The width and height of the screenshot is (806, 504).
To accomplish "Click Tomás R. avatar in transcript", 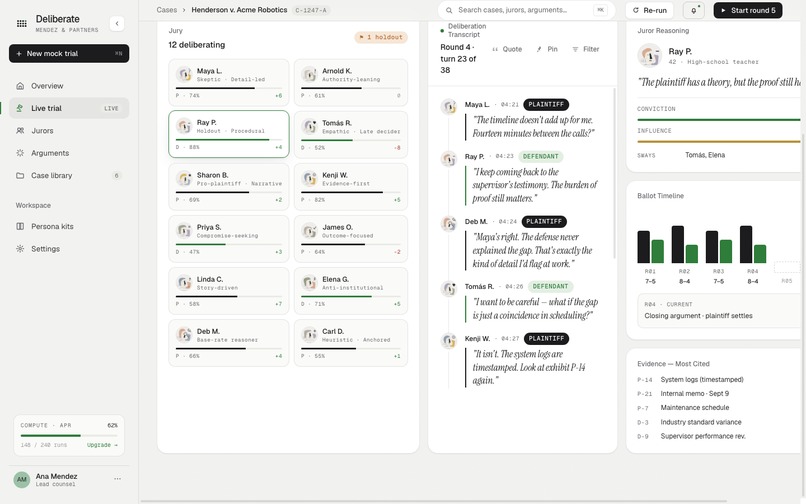I will pos(449,289).
